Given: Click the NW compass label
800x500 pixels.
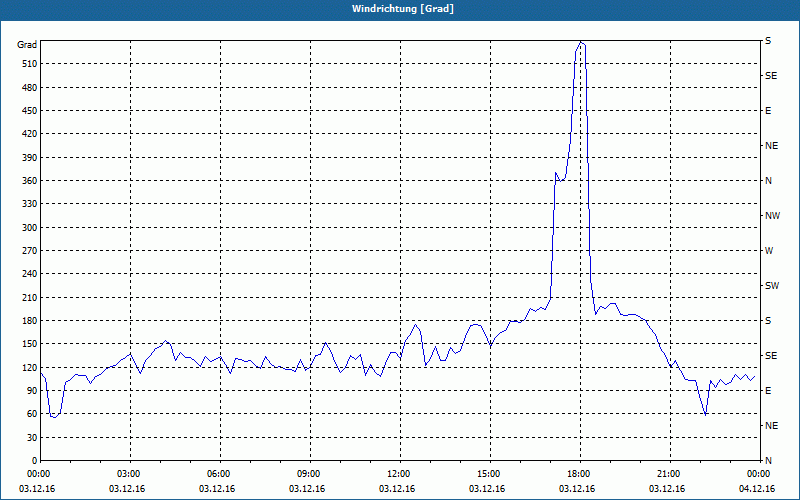Looking at the screenshot, I should pyautogui.click(x=772, y=216).
